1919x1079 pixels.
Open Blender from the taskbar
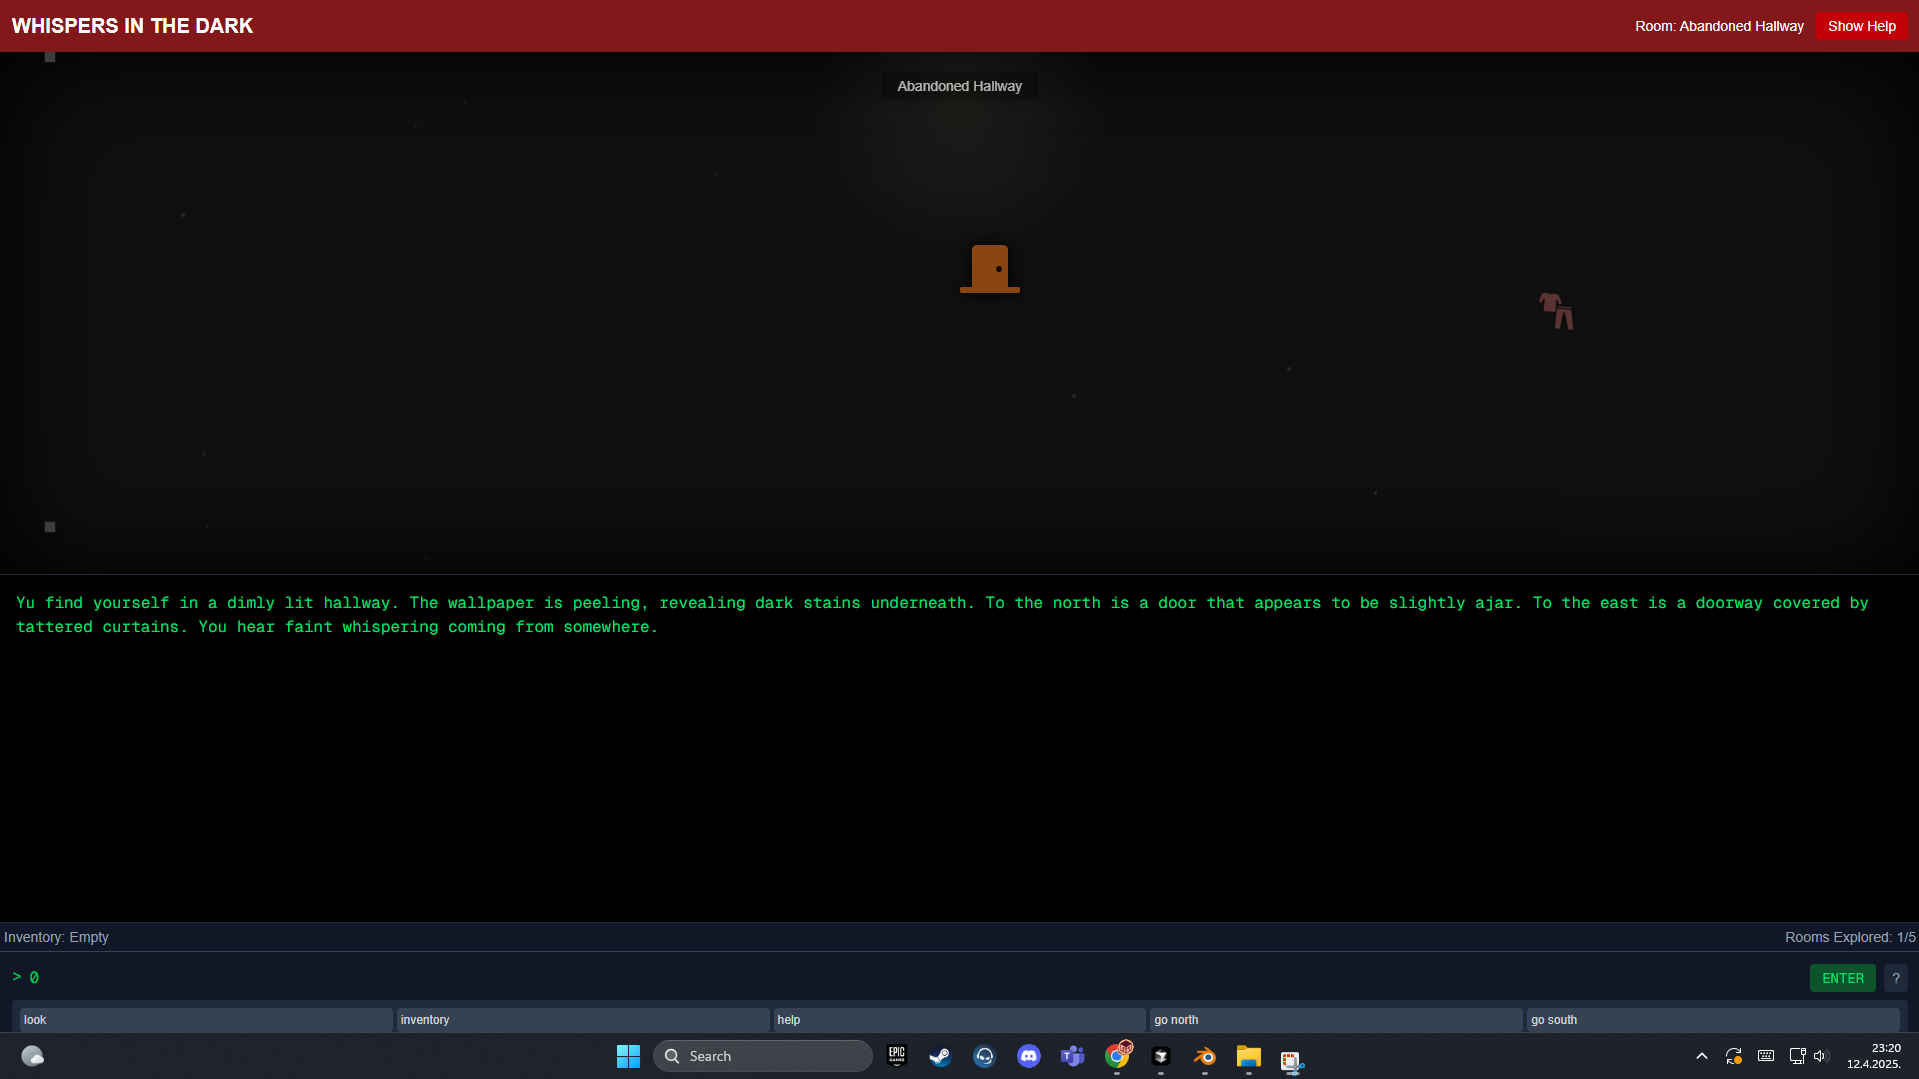click(1205, 1056)
